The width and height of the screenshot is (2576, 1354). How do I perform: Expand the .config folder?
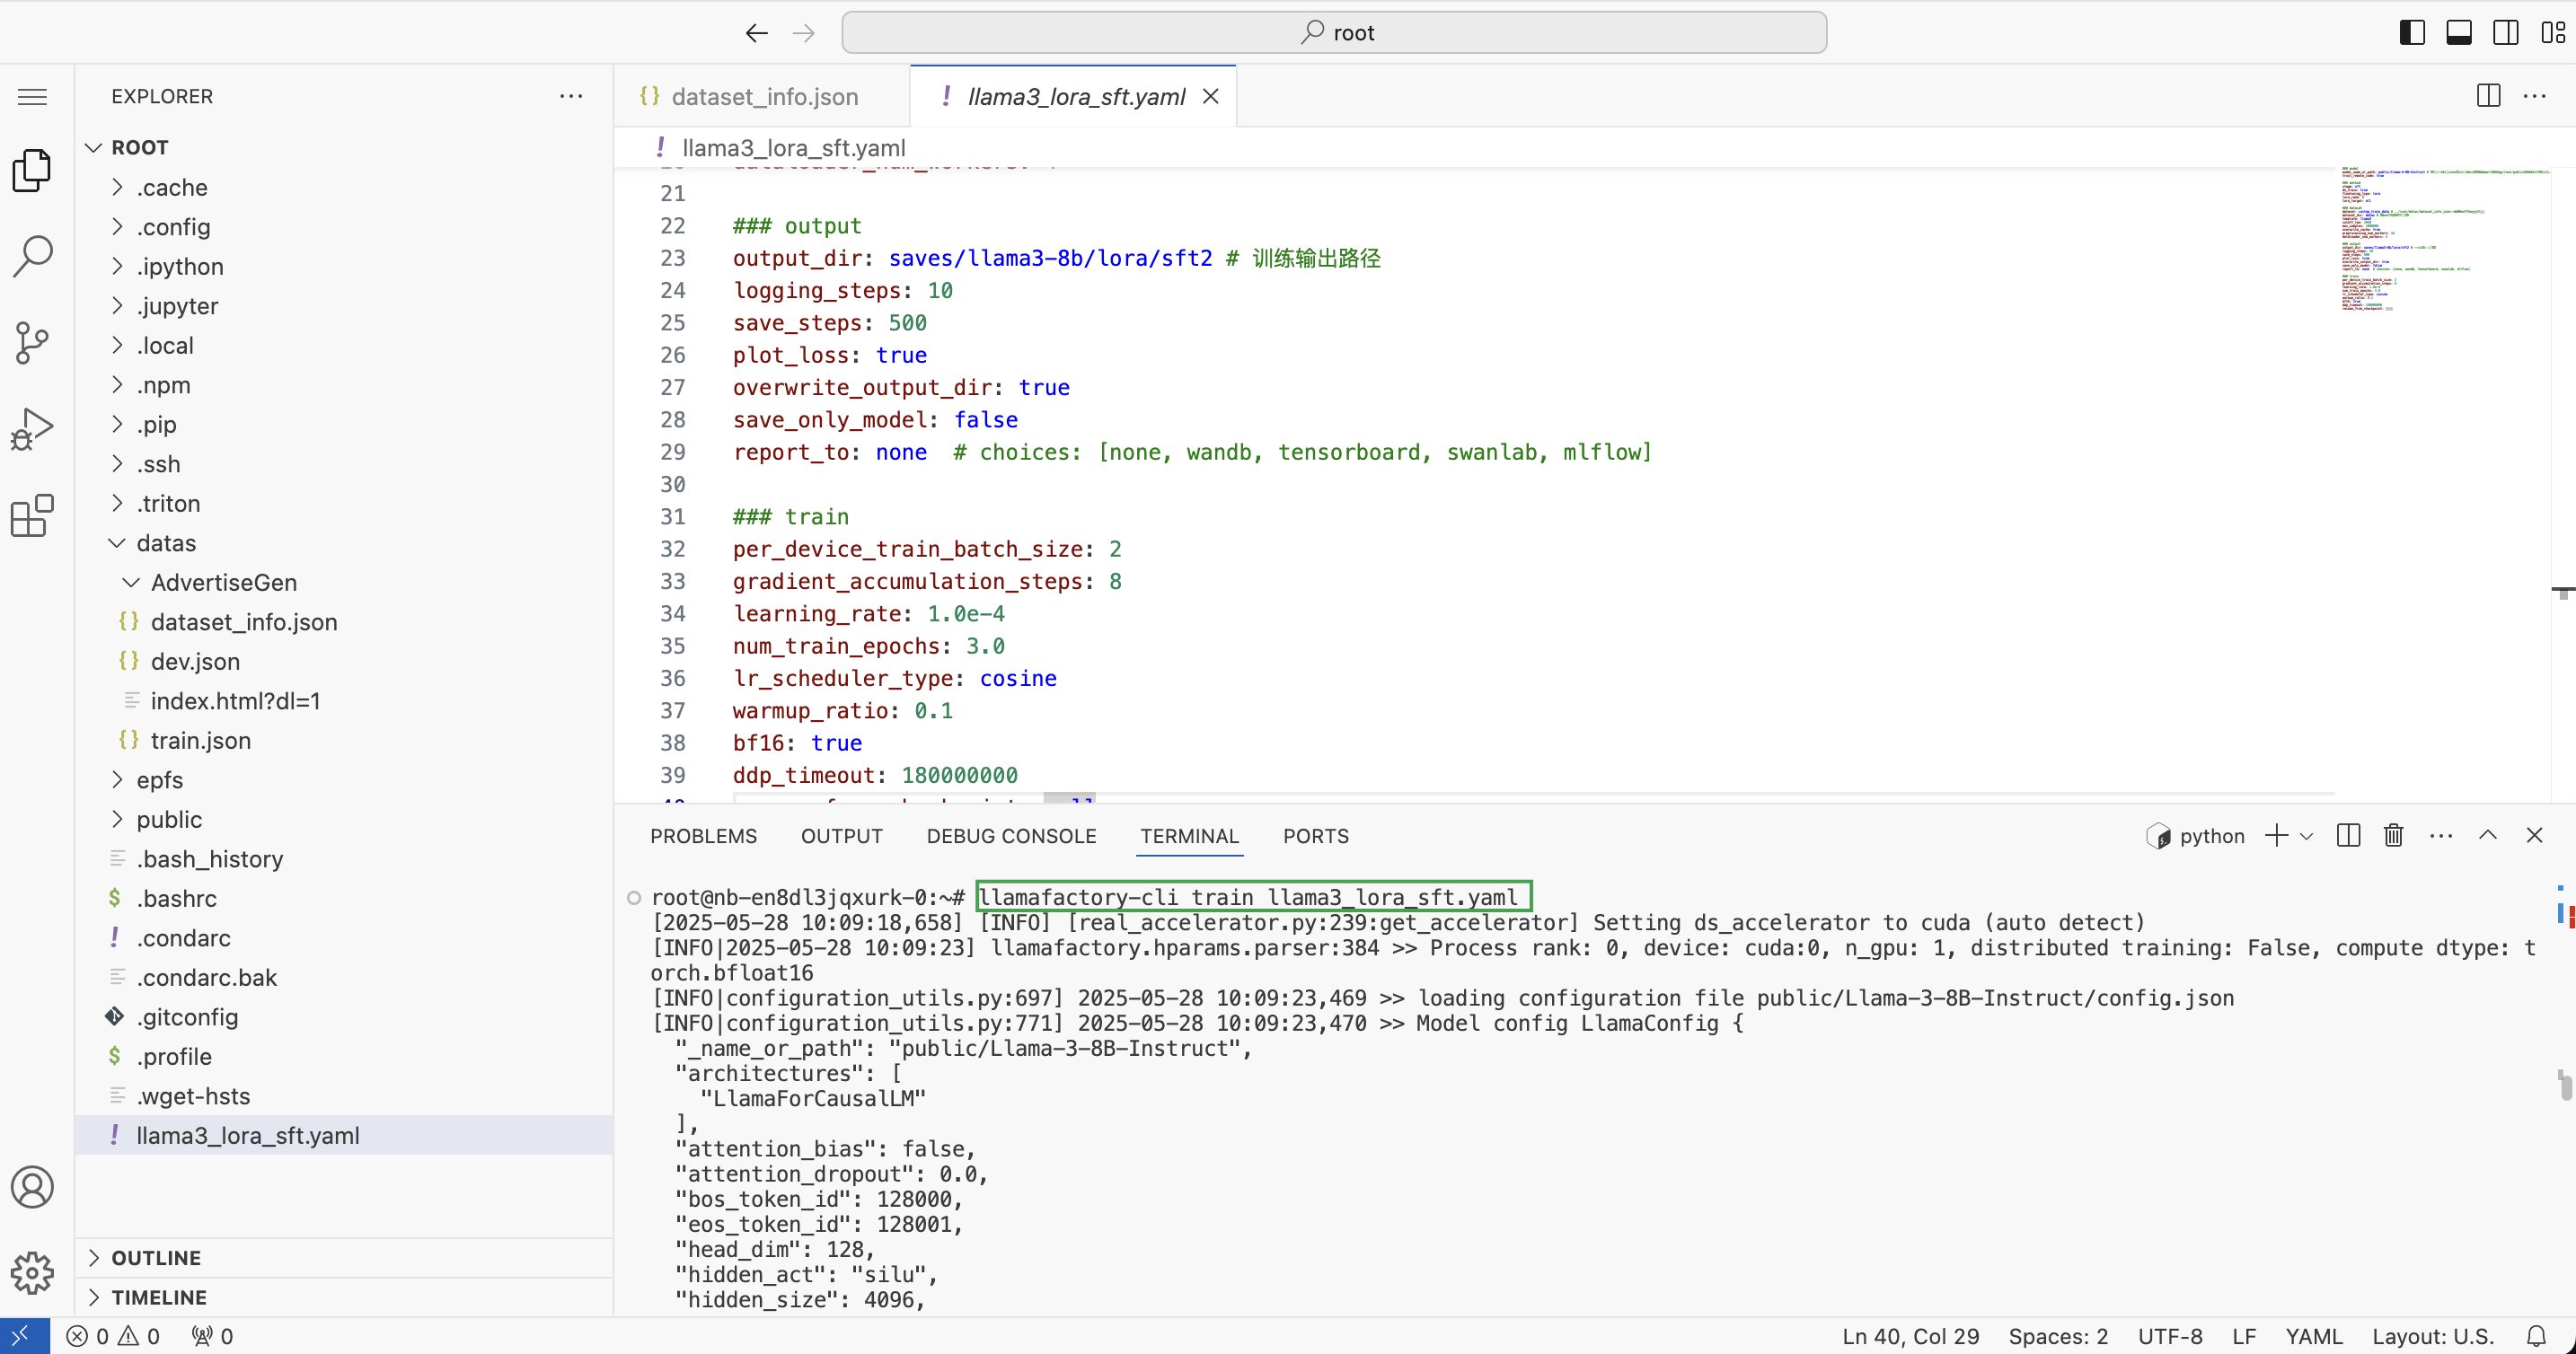click(343, 227)
